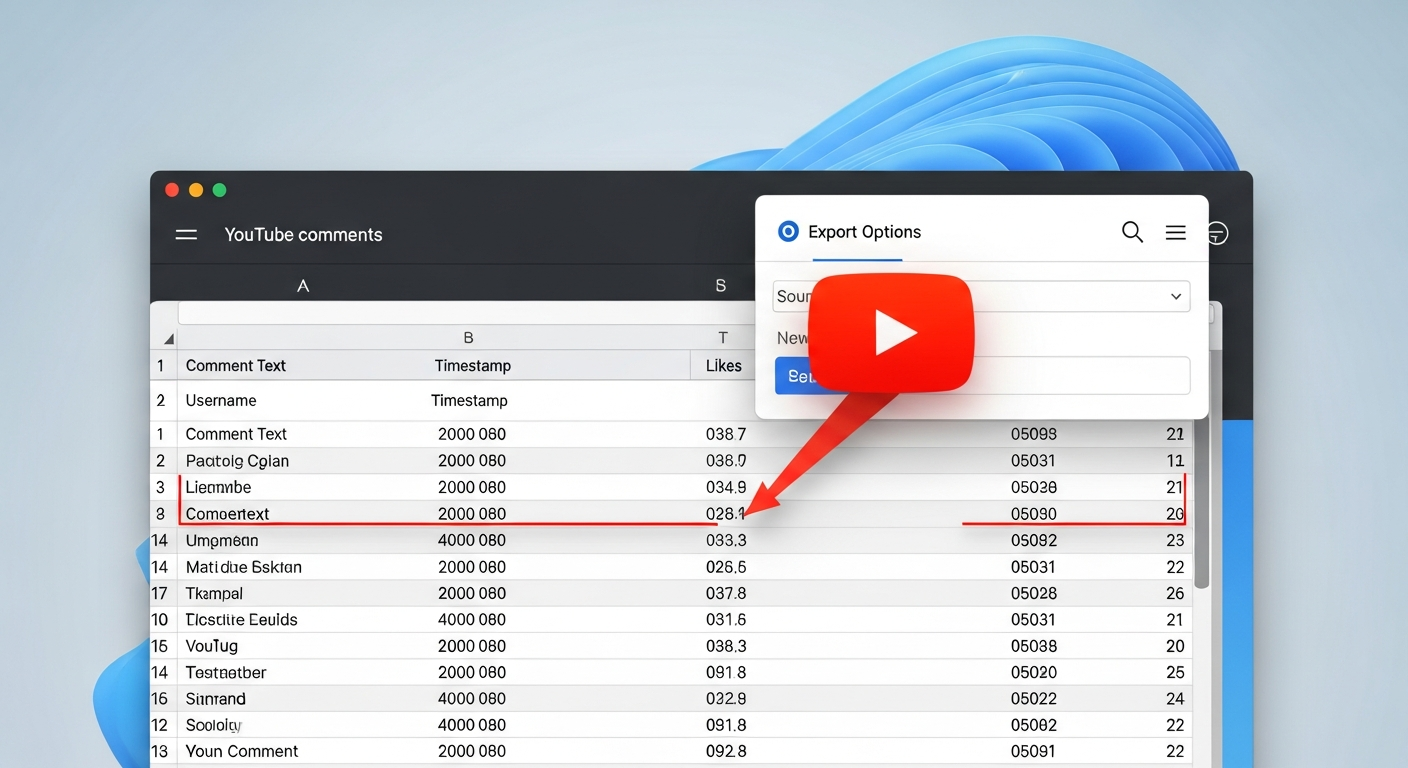Click the search magnifier in Export Options
This screenshot has height=768, width=1408.
(x=1132, y=232)
